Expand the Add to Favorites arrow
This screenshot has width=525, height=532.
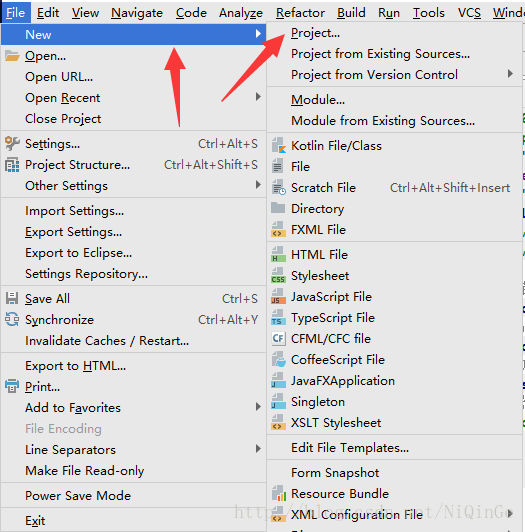tap(258, 407)
